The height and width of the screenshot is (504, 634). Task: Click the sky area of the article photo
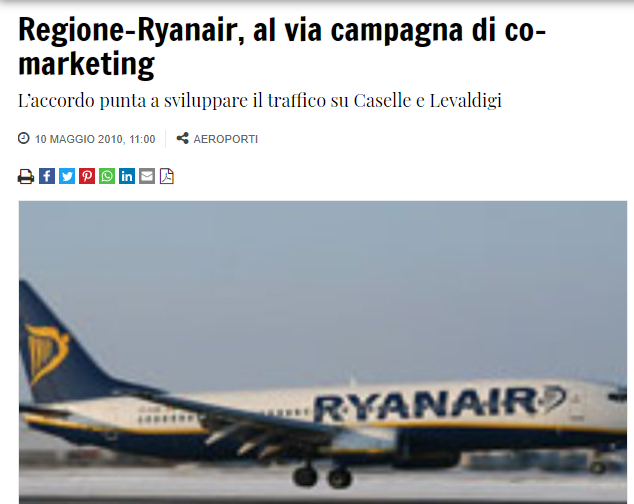coord(323,283)
